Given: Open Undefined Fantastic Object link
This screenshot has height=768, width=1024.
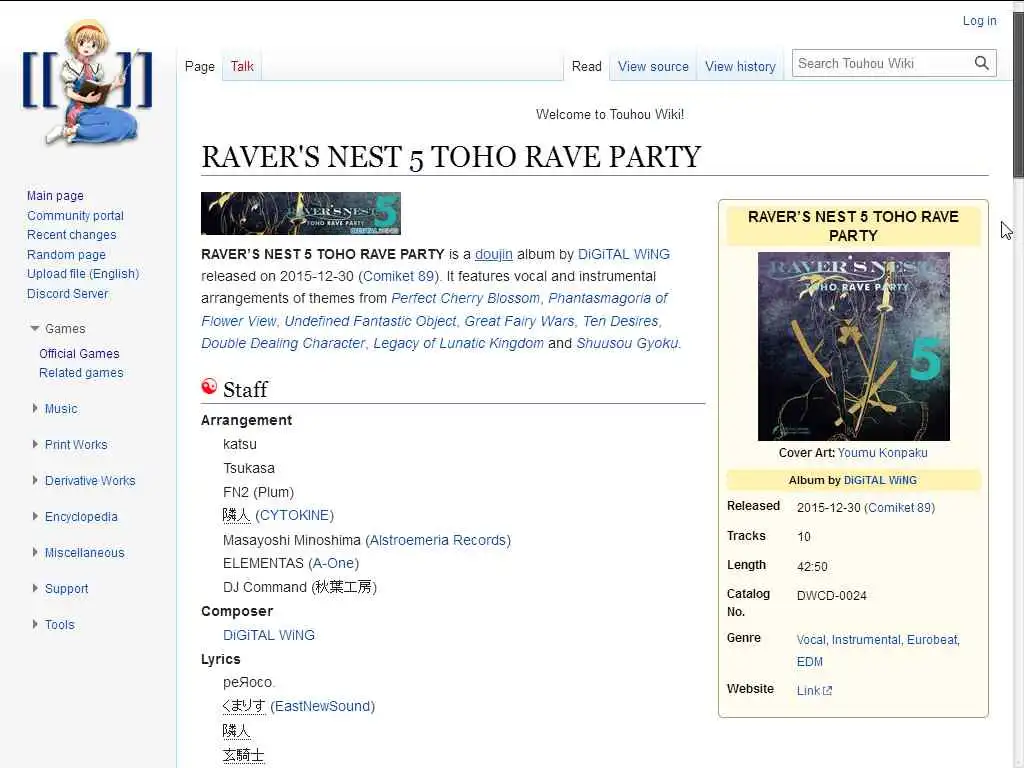Looking at the screenshot, I should (370, 321).
